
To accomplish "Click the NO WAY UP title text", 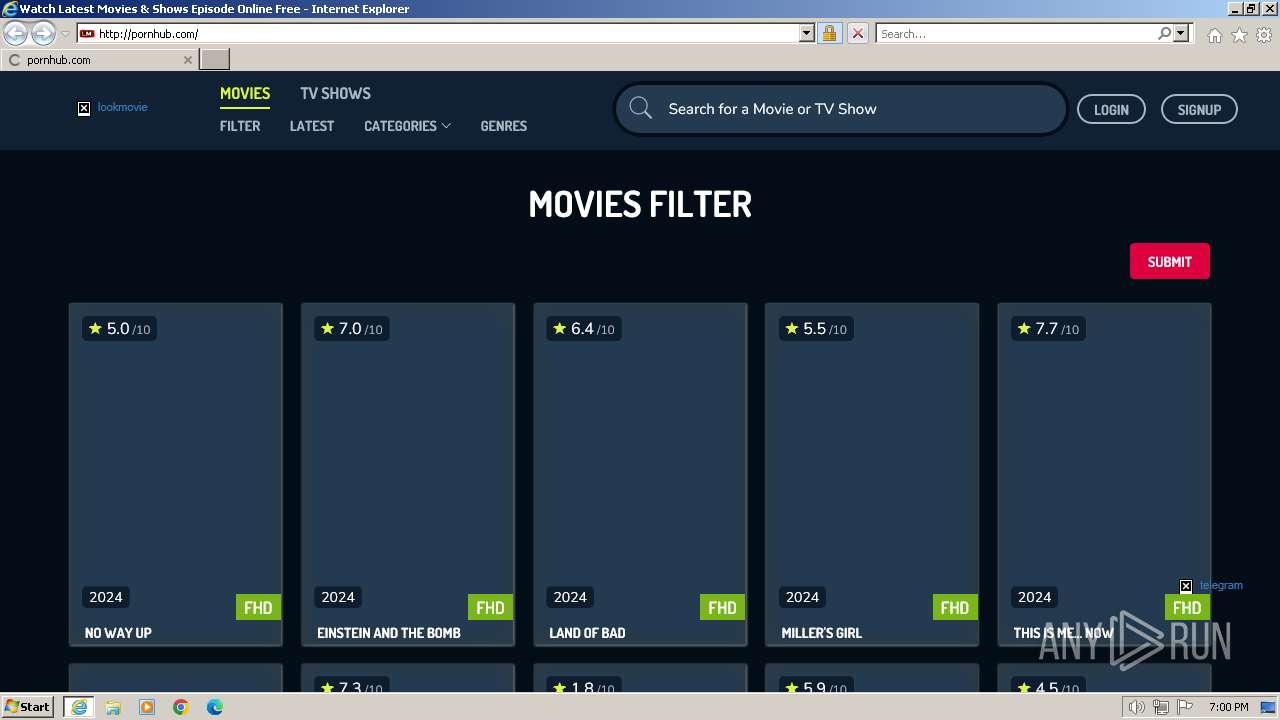I will click(x=118, y=633).
